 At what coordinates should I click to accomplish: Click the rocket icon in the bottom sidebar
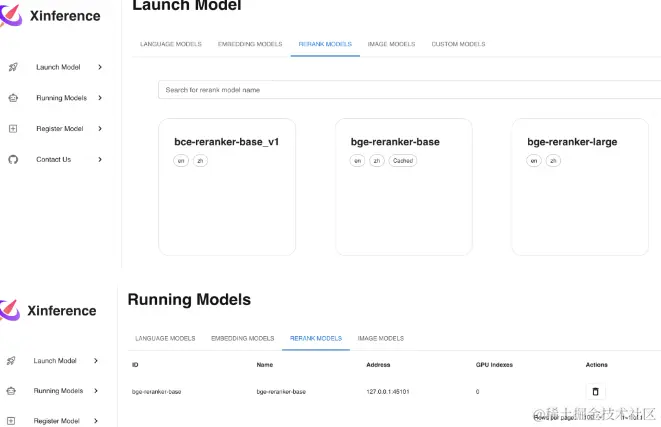coord(11,361)
